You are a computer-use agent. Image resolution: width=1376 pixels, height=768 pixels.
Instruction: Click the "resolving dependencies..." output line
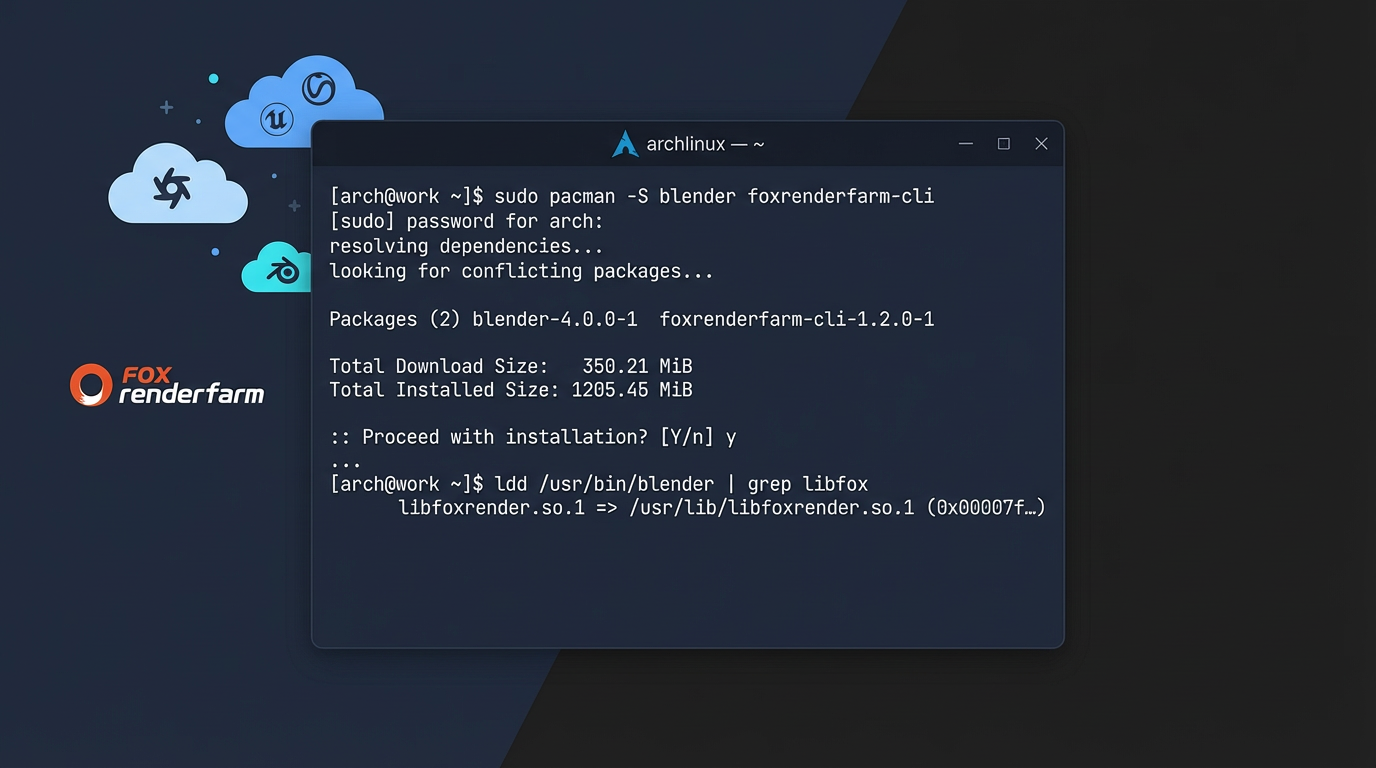pyautogui.click(x=466, y=246)
